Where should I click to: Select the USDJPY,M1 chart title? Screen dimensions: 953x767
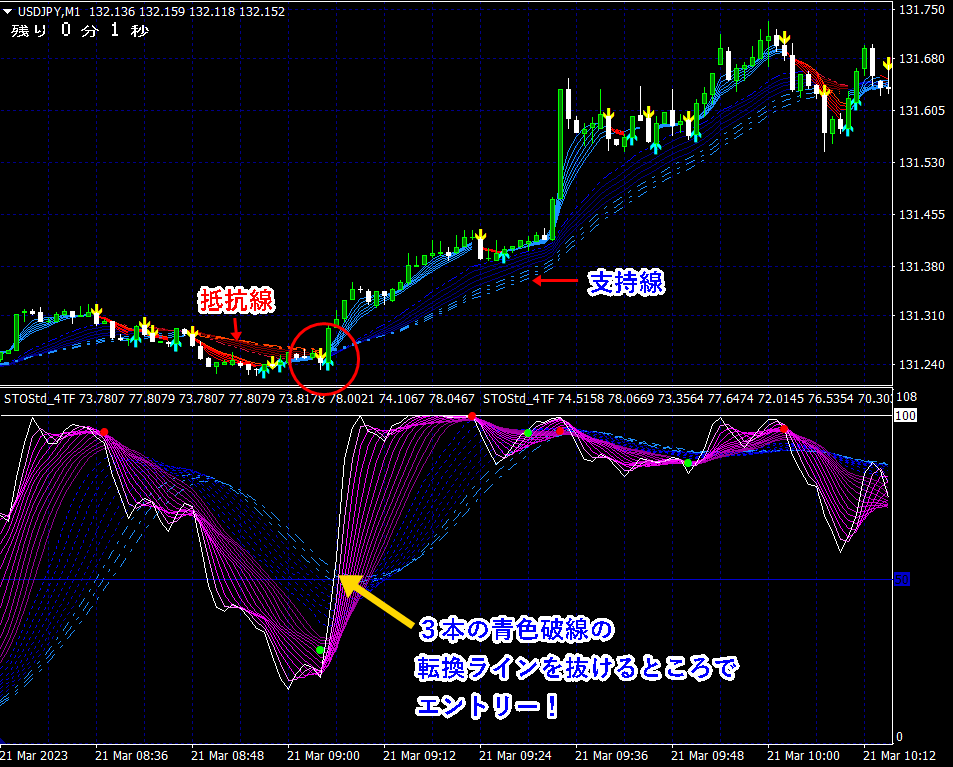click(x=49, y=11)
